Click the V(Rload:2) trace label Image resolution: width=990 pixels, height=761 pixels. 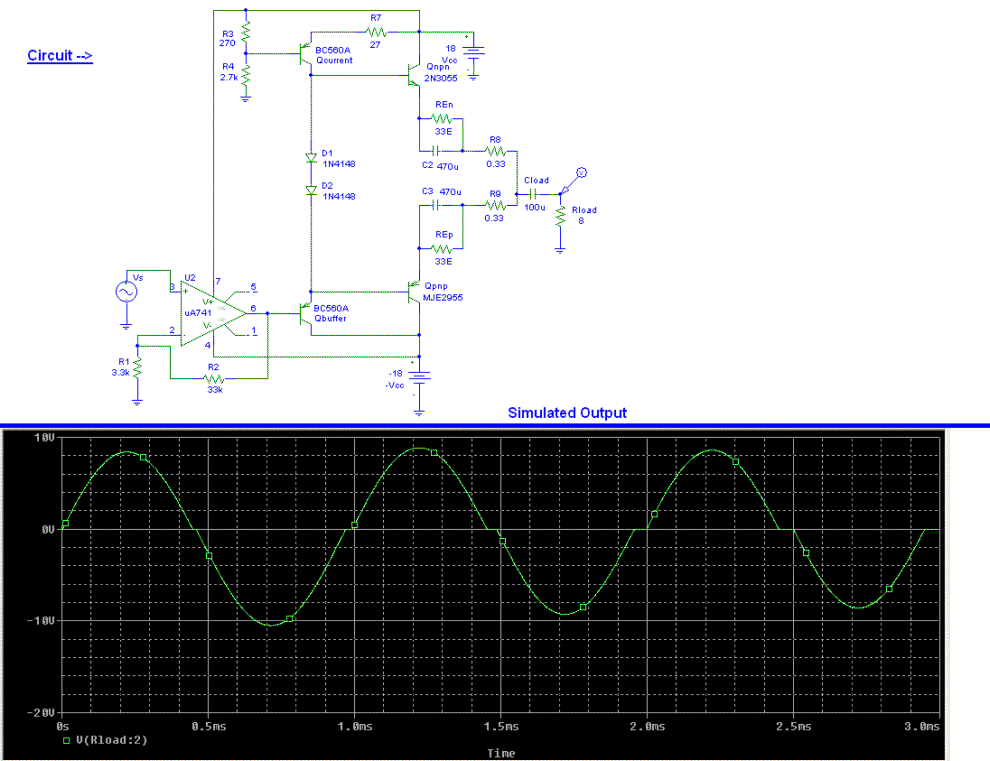tap(112, 740)
